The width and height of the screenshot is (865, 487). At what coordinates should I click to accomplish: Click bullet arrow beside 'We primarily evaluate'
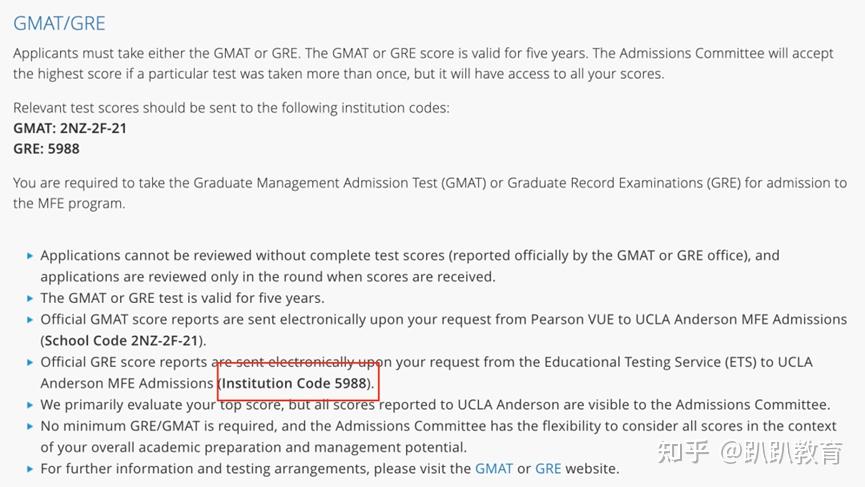[30, 405]
